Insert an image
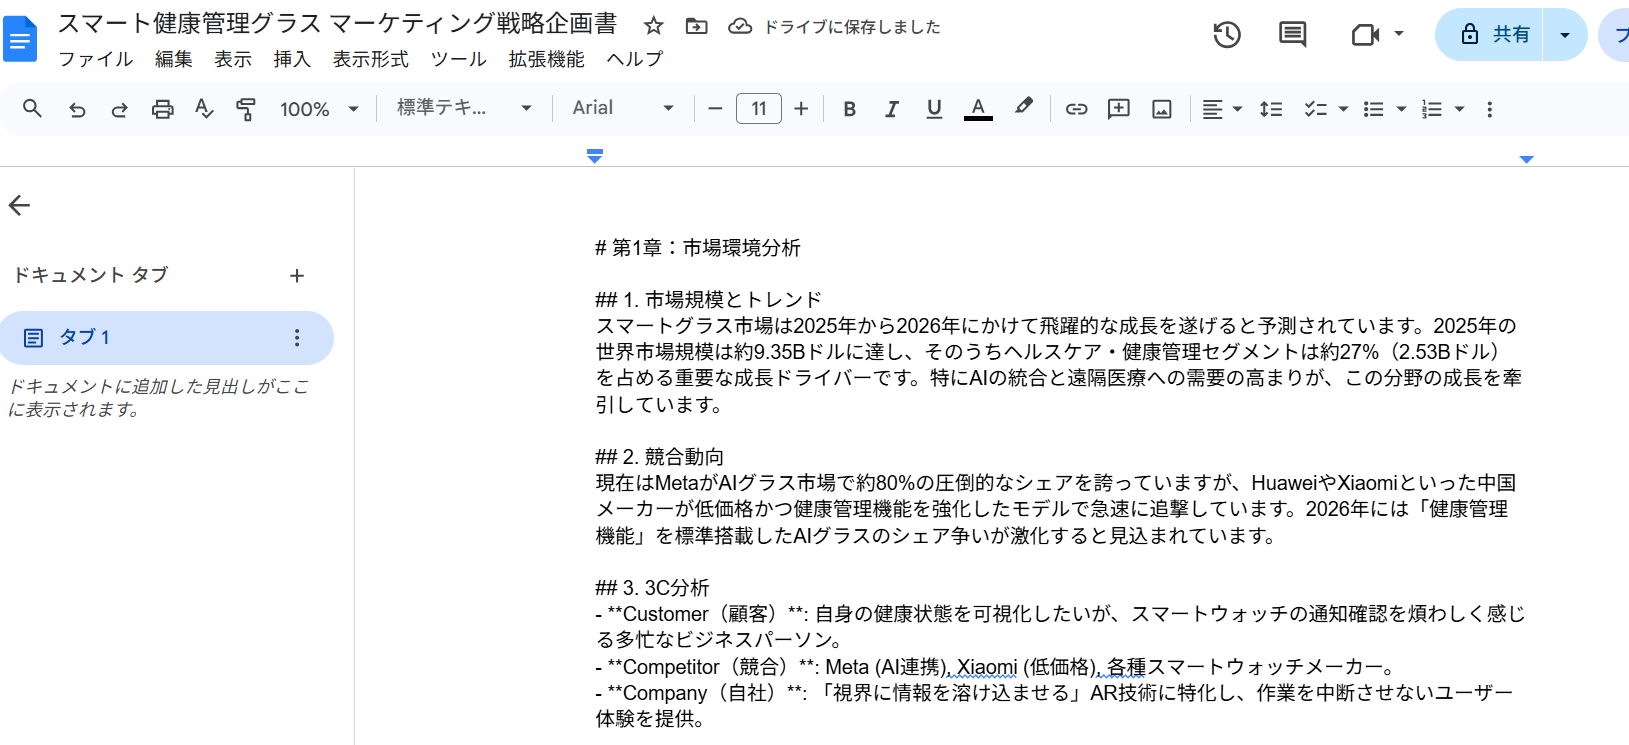This screenshot has height=745, width=1629. (x=1162, y=109)
